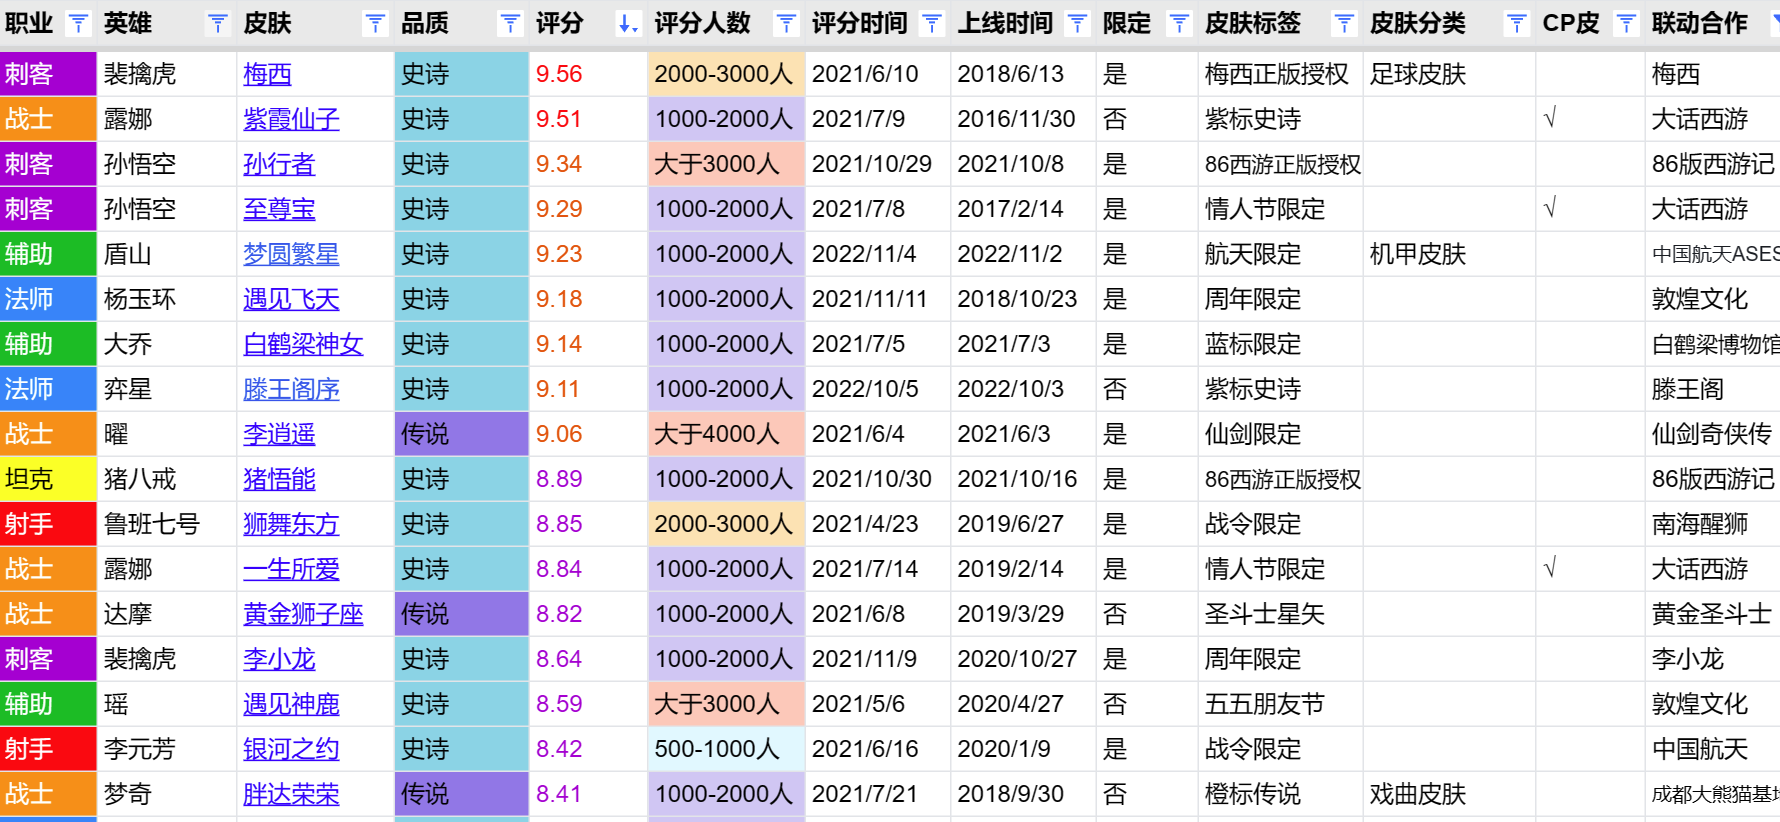This screenshot has width=1780, height=822.
Task: Select CP皮 checkmark in 至尊宝 row
Action: tap(1590, 209)
